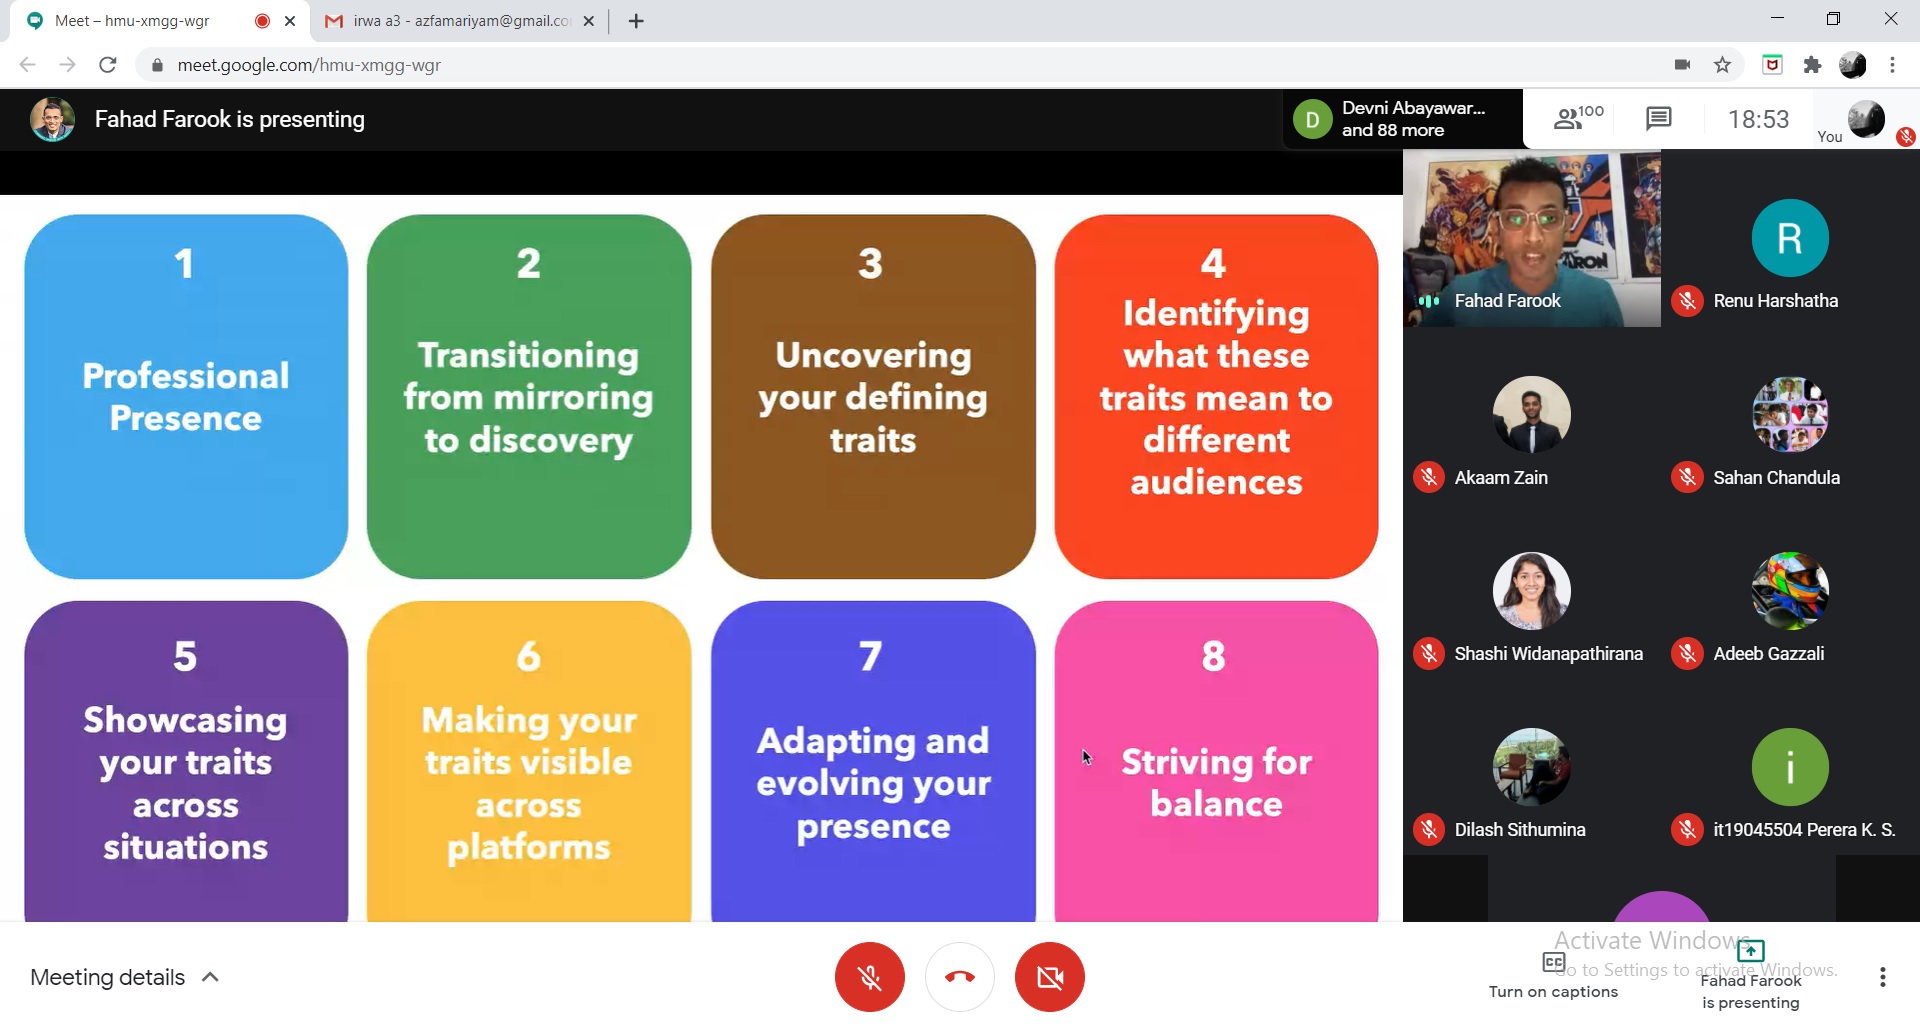Open the meeting chat panel
The height and width of the screenshot is (1030, 1920).
click(1658, 119)
